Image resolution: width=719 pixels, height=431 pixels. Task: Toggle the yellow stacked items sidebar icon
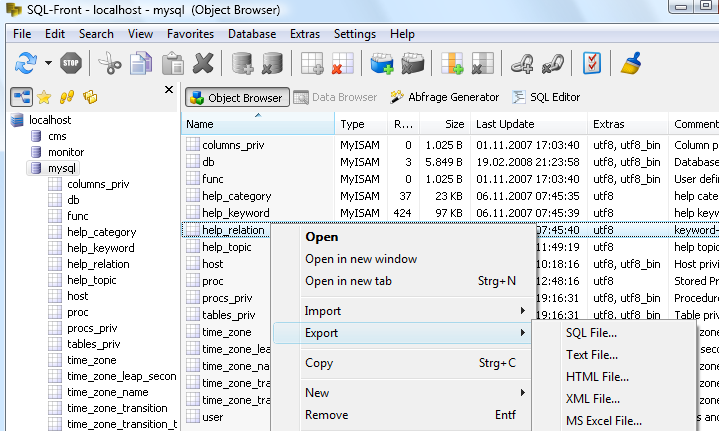tap(90, 97)
